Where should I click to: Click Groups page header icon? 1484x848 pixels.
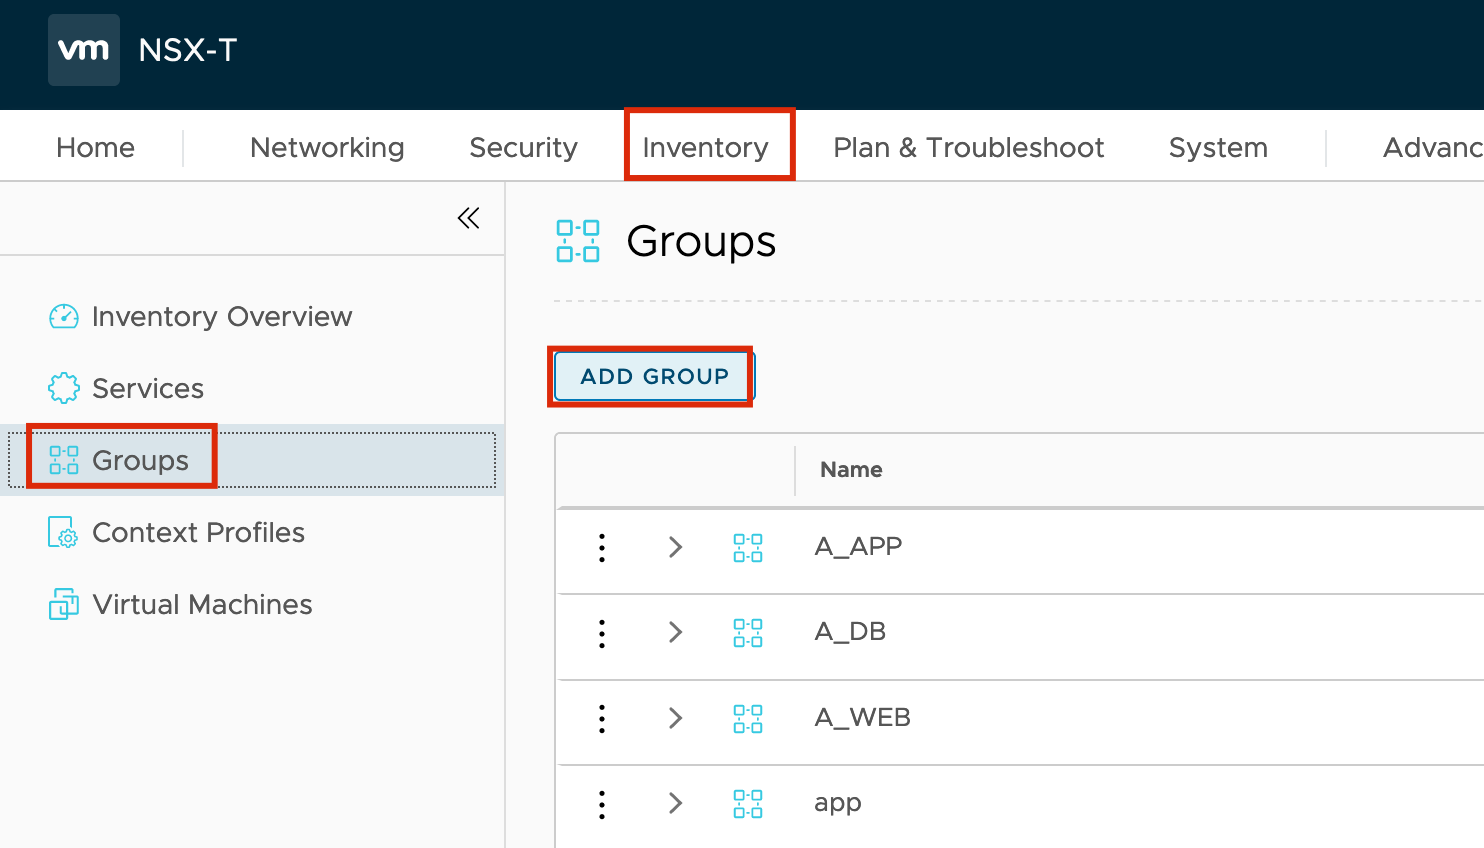[578, 241]
